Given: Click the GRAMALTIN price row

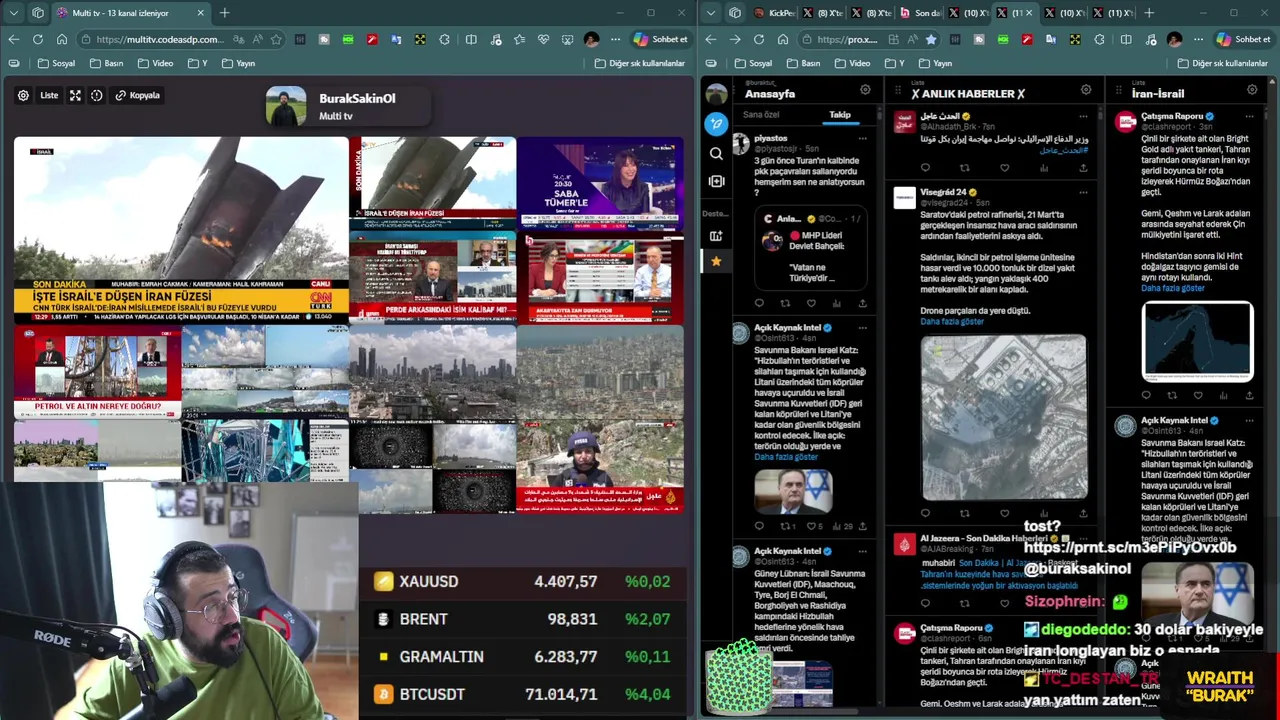Looking at the screenshot, I should coord(523,656).
